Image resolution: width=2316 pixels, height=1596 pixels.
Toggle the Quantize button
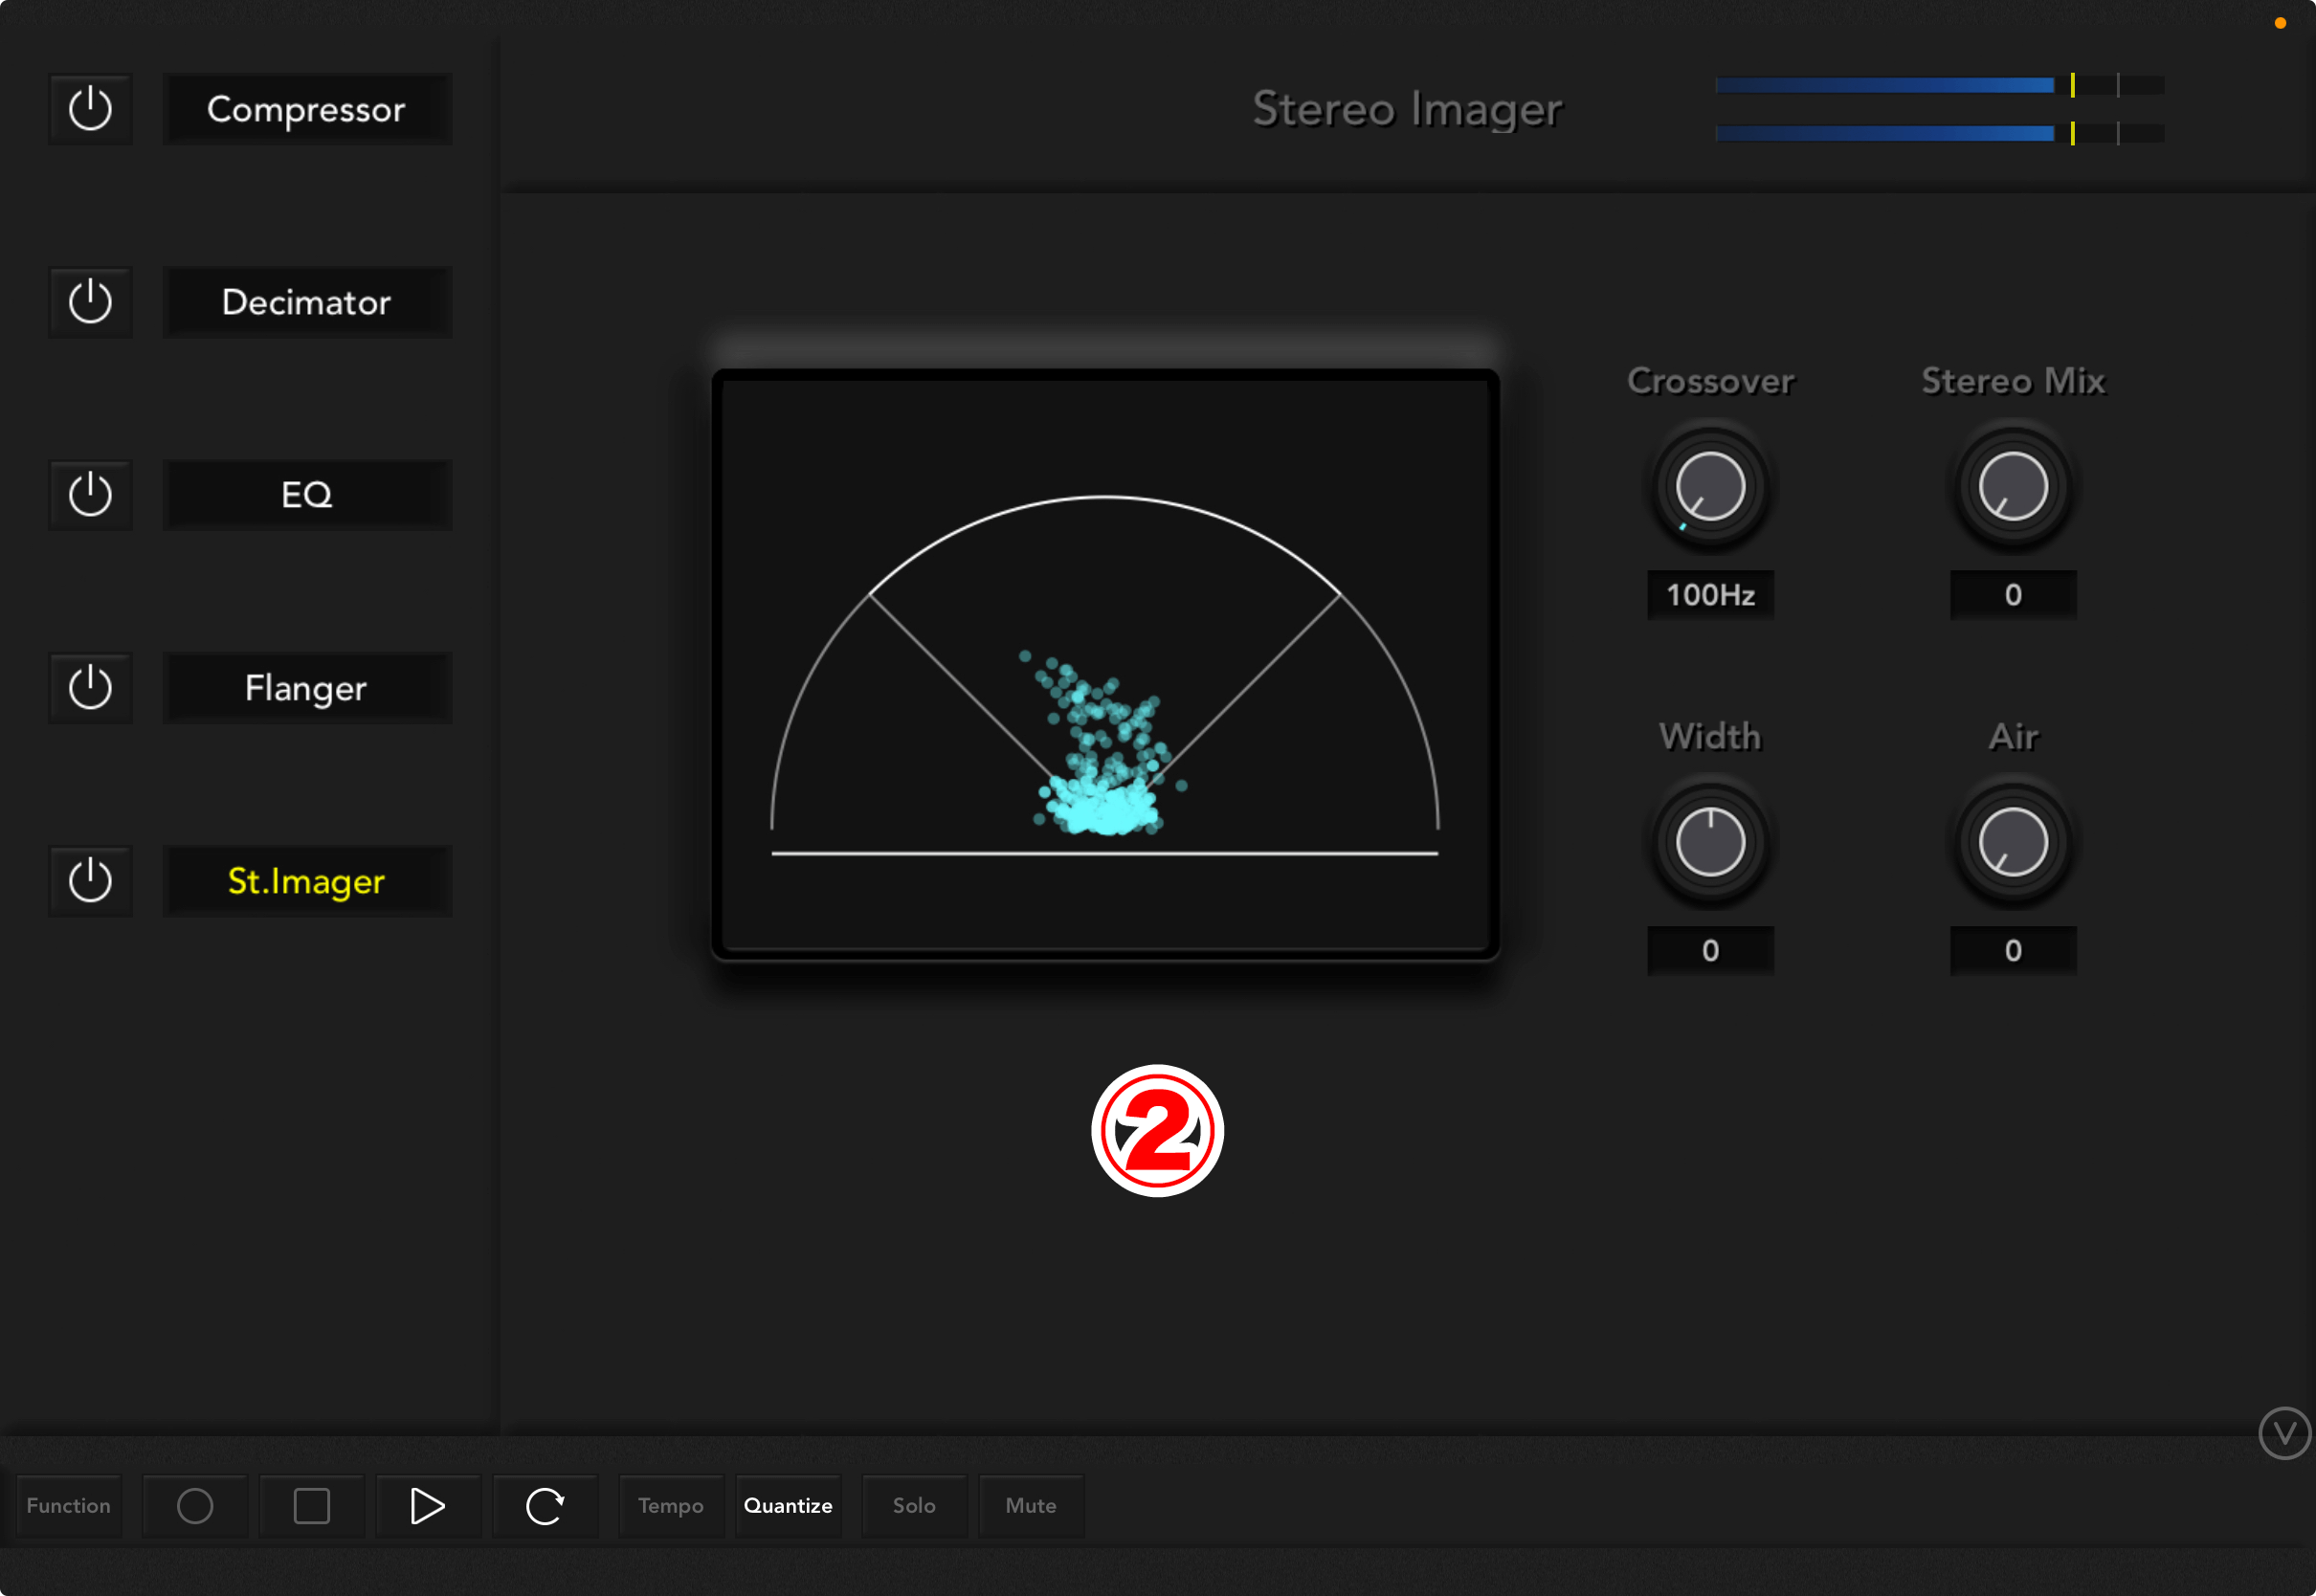click(x=788, y=1505)
